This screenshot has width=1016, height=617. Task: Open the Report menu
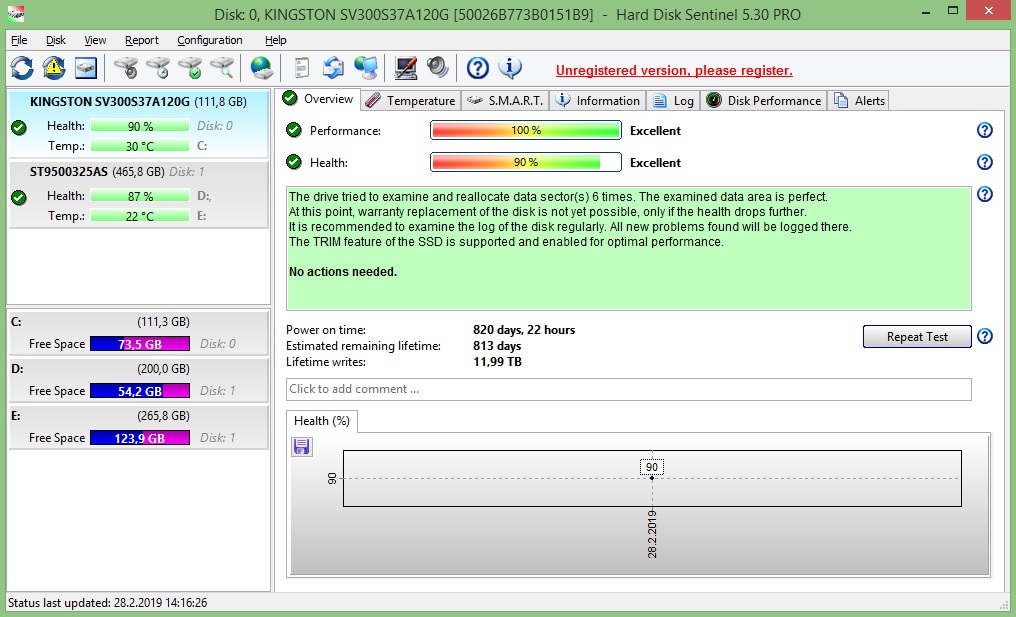[x=142, y=40]
